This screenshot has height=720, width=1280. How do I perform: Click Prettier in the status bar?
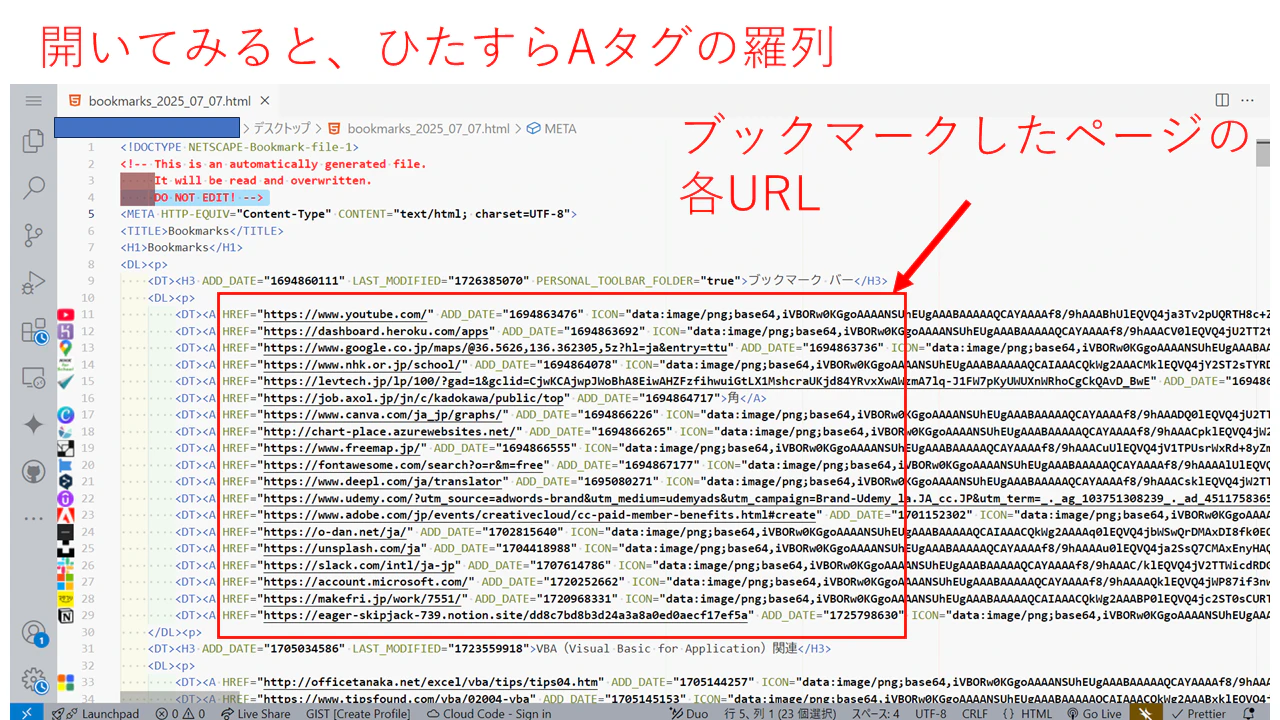point(1198,713)
